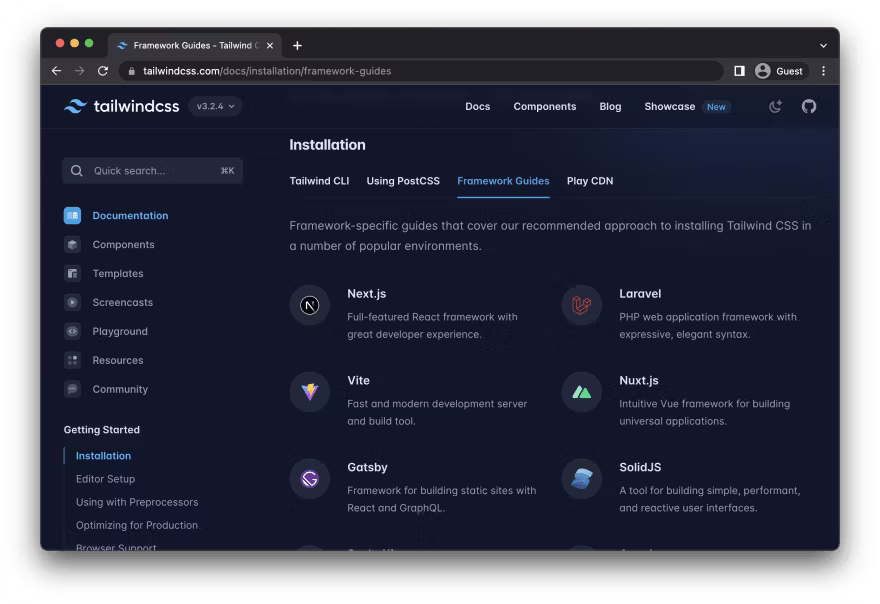The width and height of the screenshot is (880, 604).
Task: Click the Vite lightning logo icon
Action: [310, 392]
